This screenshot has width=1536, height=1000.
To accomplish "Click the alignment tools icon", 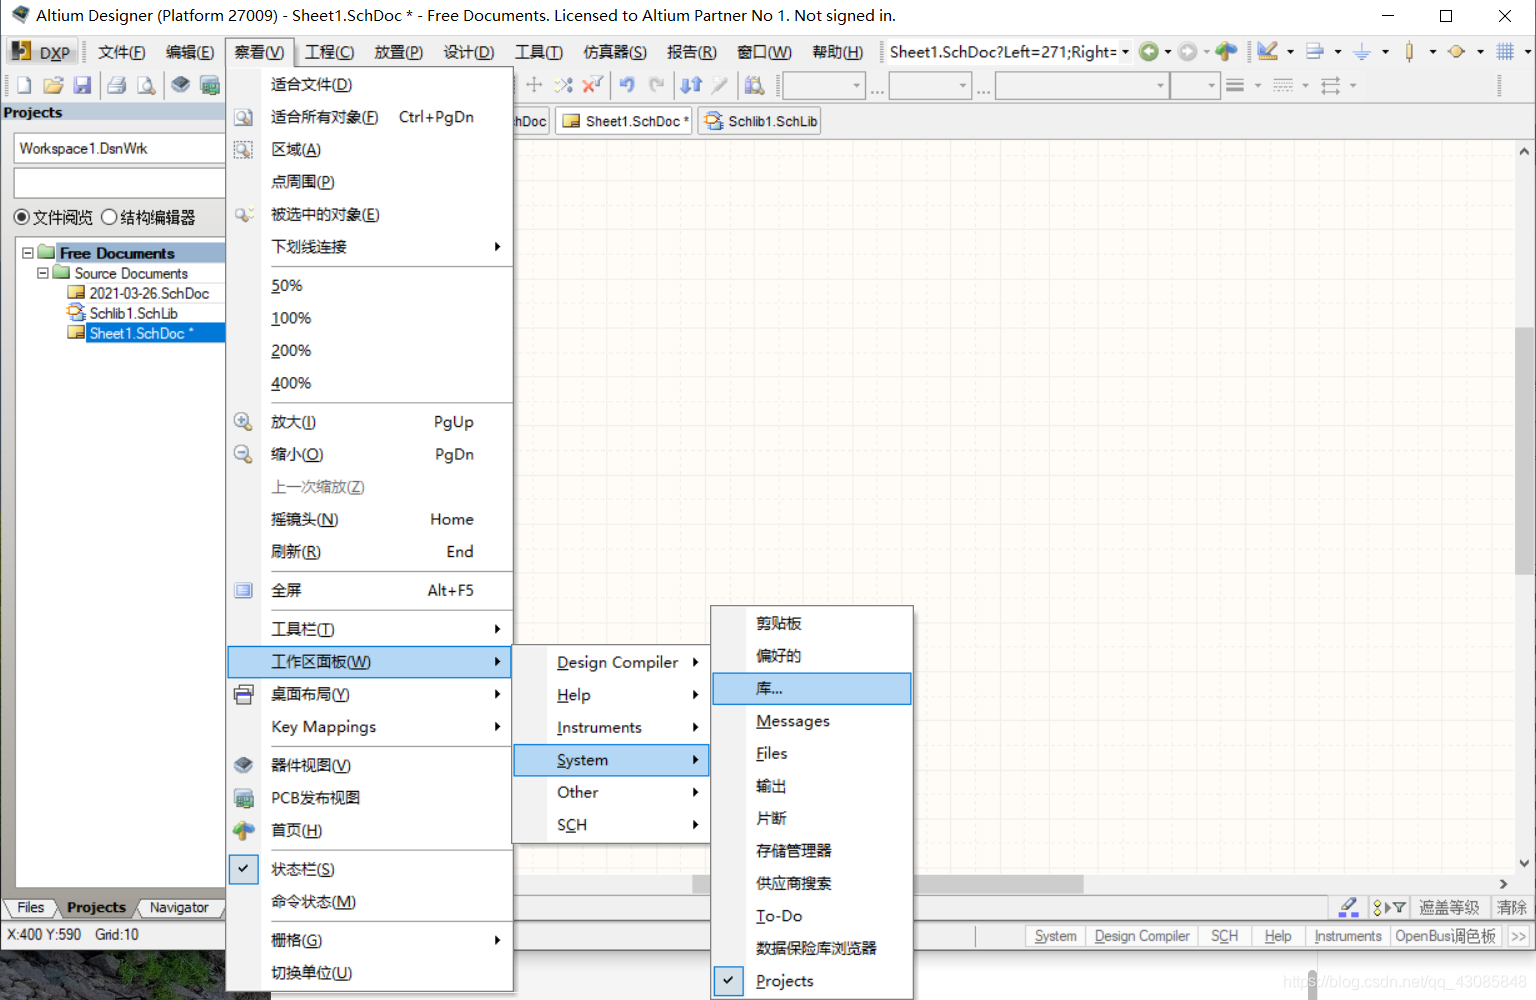I will (1315, 52).
